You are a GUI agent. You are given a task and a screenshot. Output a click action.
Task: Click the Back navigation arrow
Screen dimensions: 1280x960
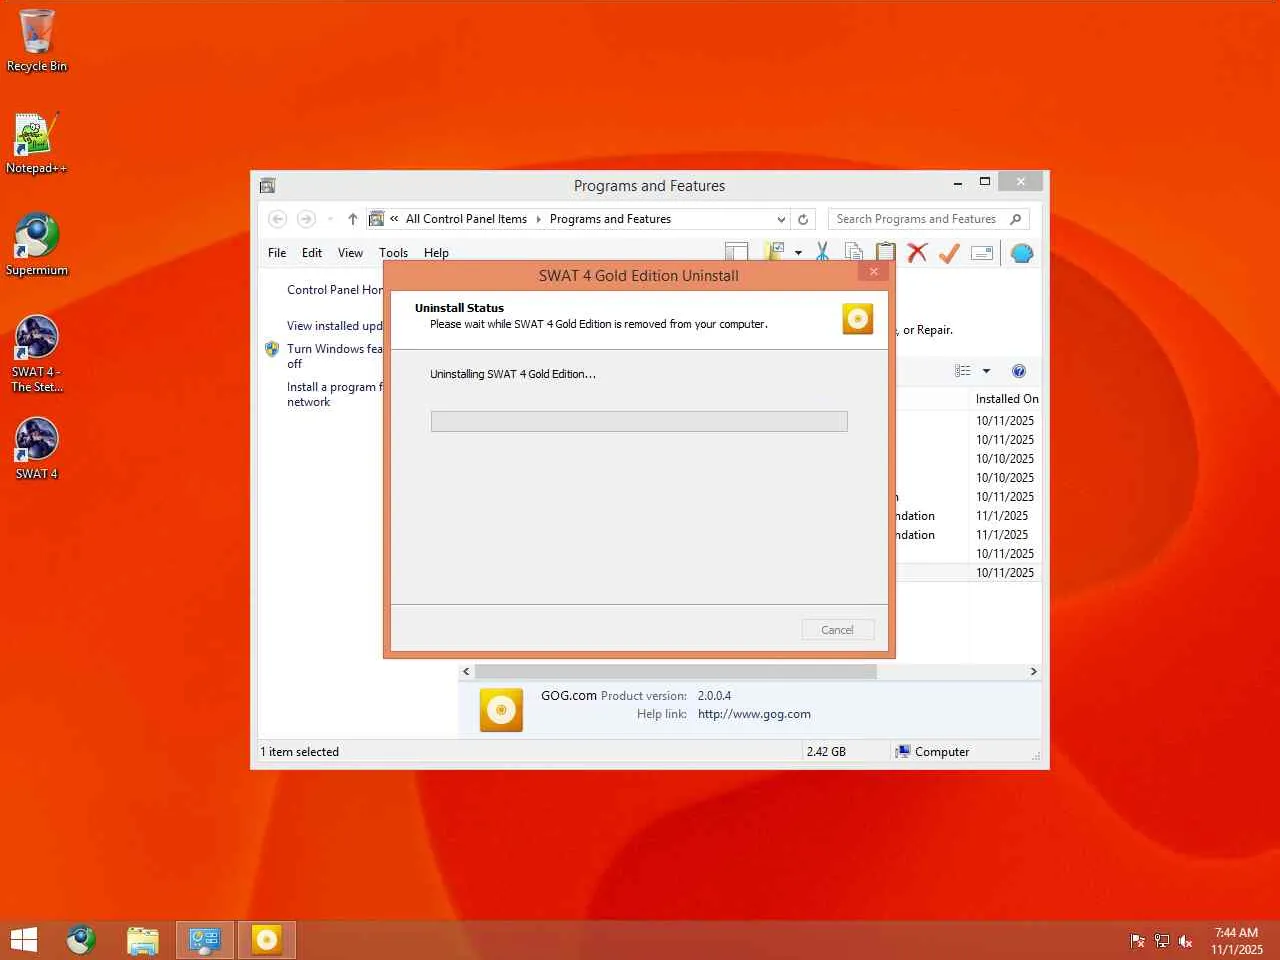(278, 219)
